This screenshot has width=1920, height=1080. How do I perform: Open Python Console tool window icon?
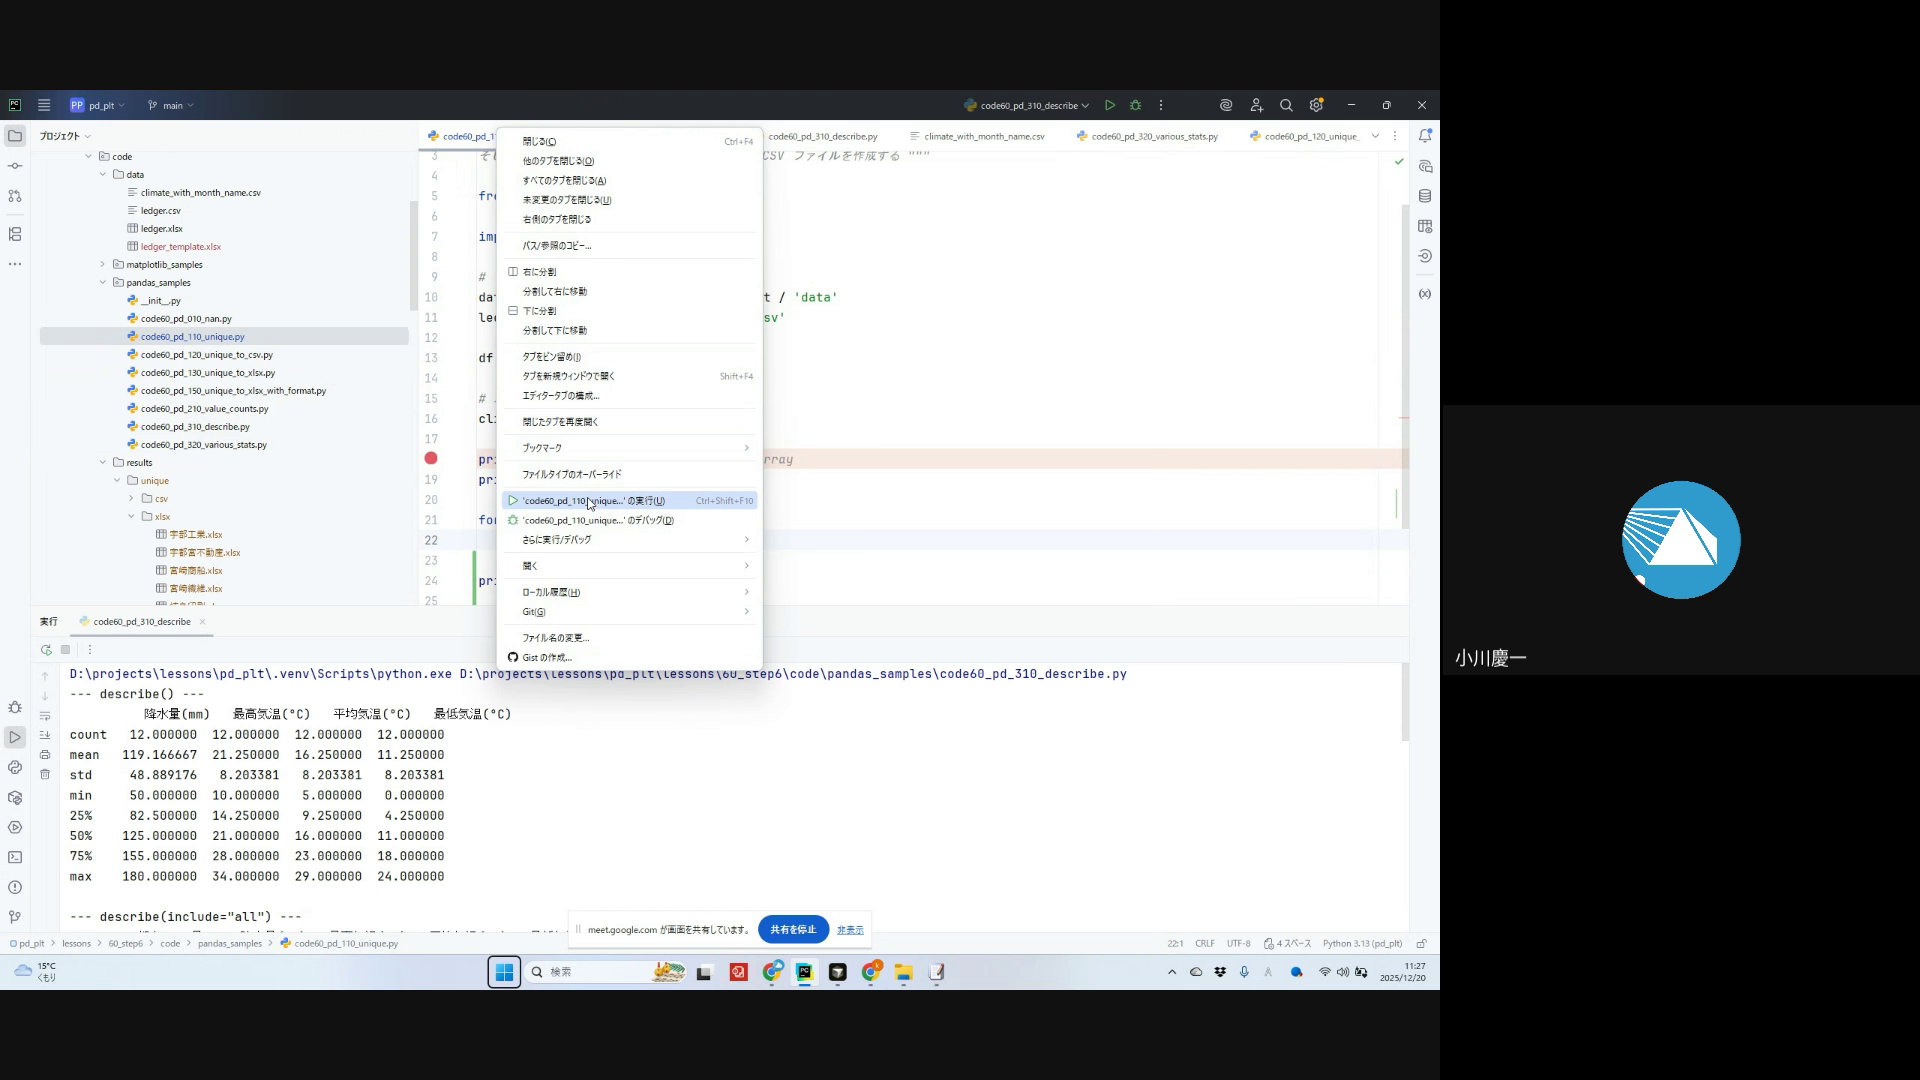tap(15, 768)
